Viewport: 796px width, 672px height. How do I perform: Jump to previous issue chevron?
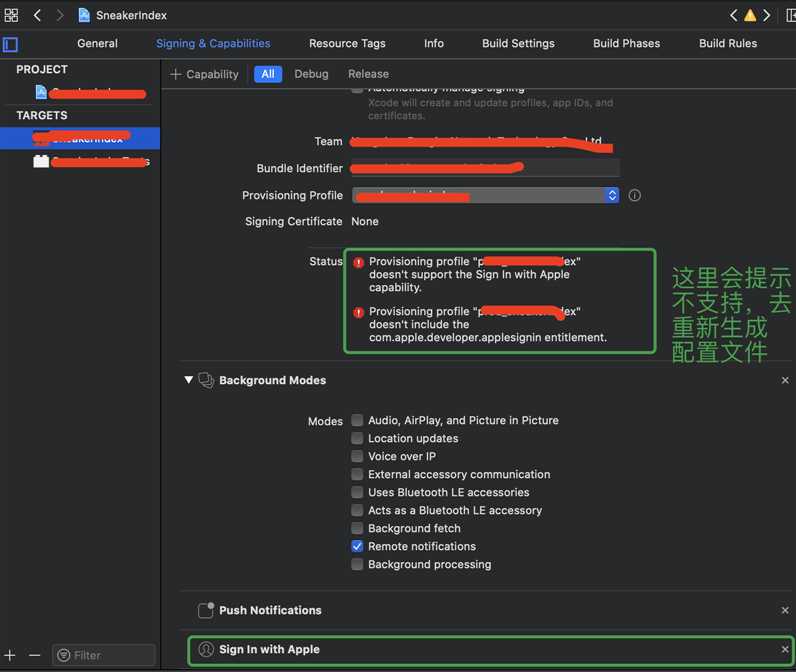[733, 16]
